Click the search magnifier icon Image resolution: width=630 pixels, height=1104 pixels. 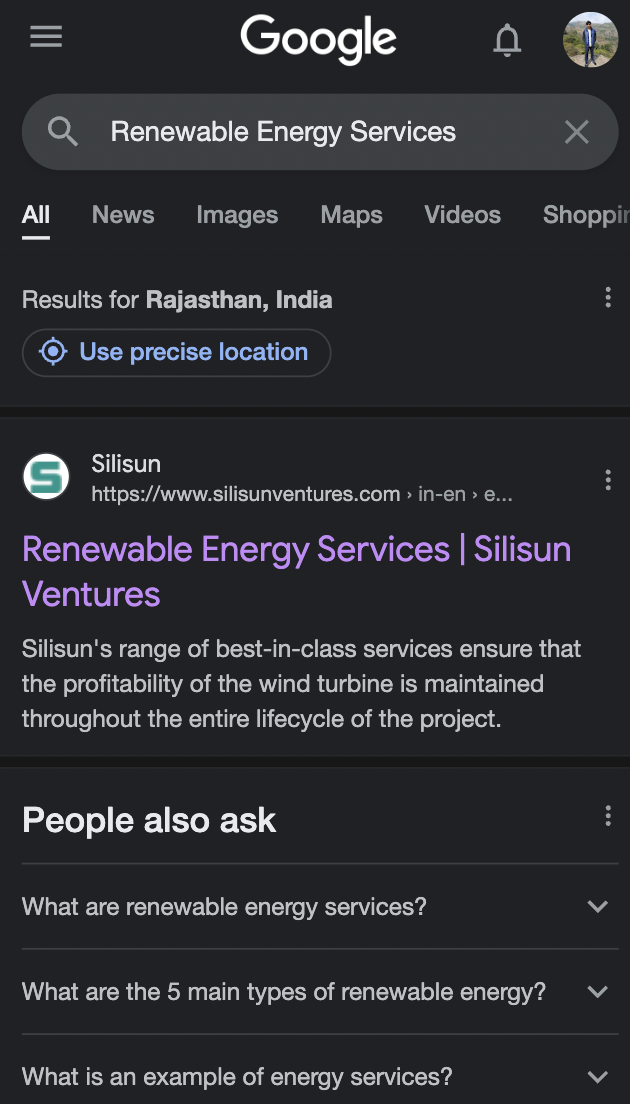(62, 132)
